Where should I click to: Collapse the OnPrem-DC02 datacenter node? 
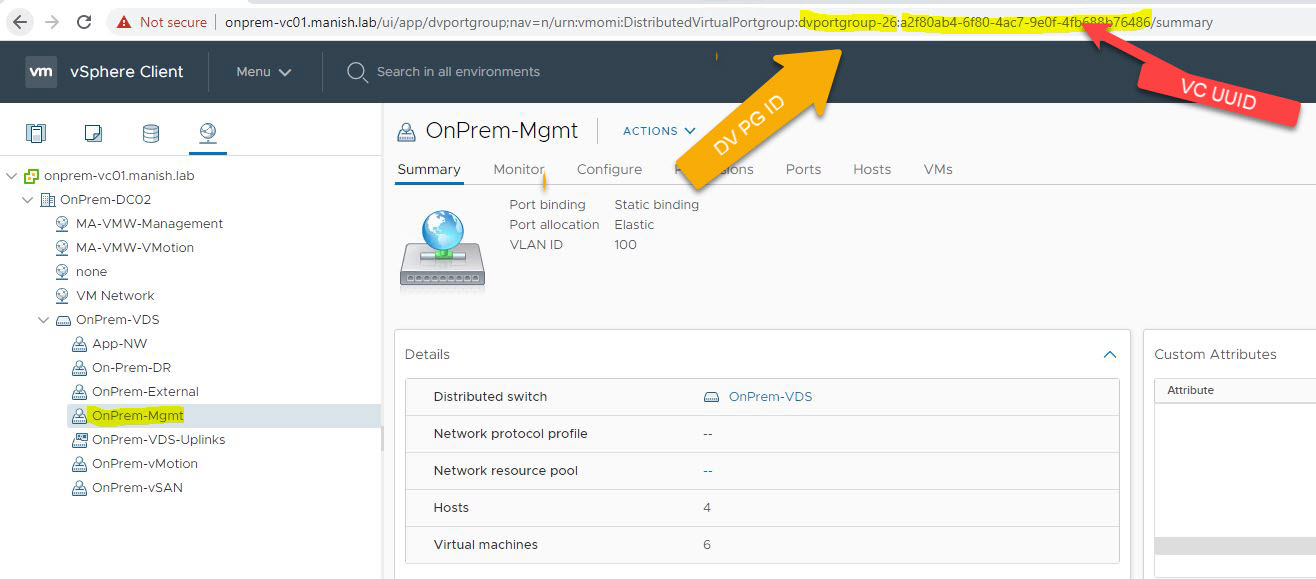click(x=28, y=200)
